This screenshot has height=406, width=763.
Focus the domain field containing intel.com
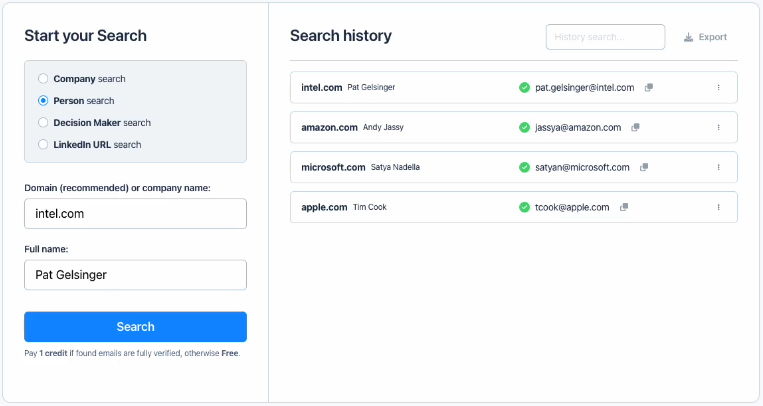[135, 214]
